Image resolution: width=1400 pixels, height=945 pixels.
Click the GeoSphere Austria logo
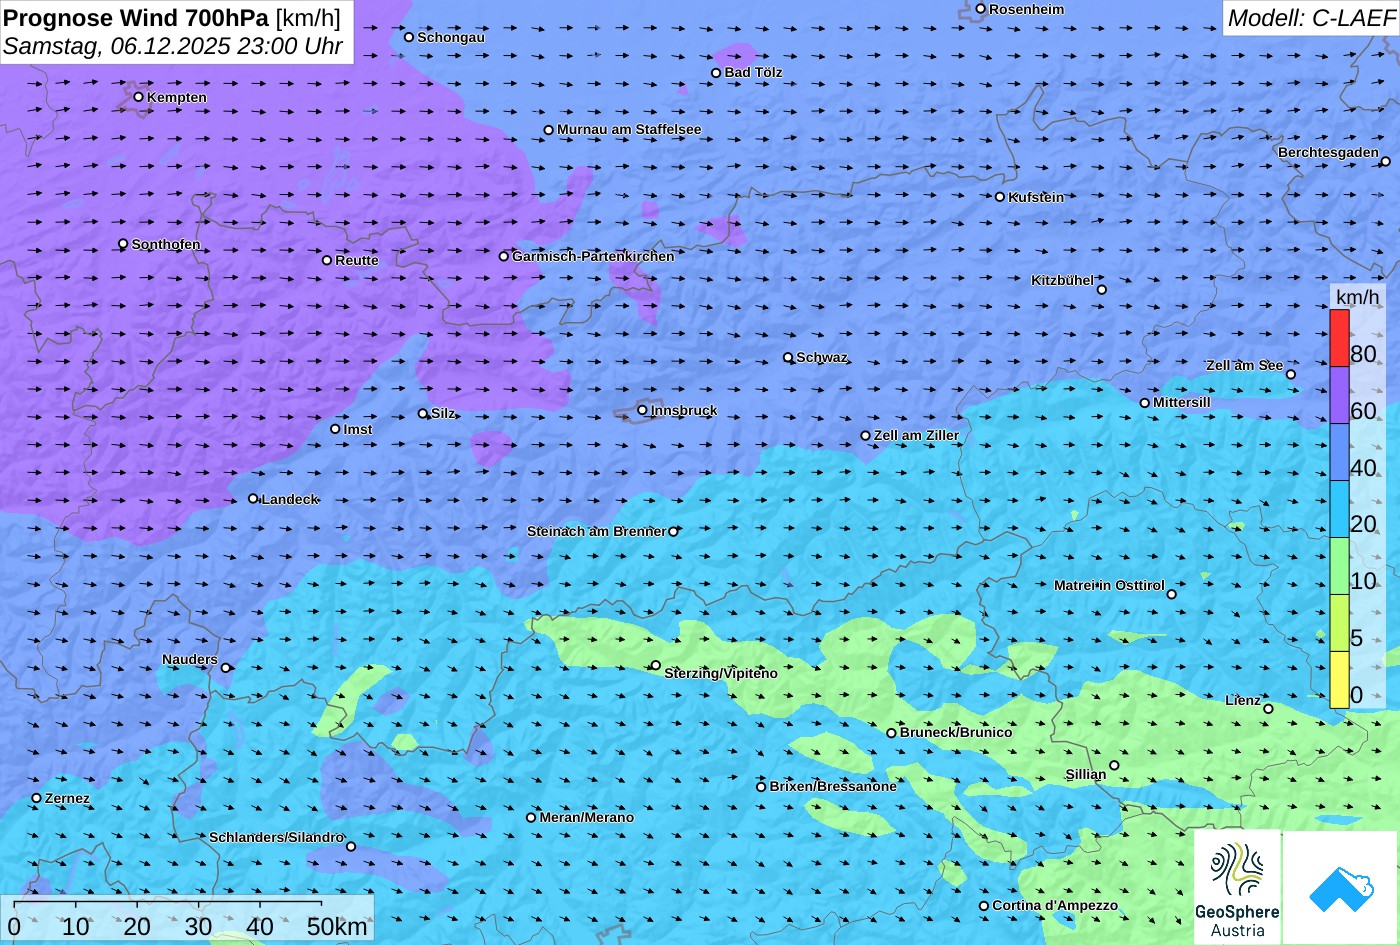1237,888
